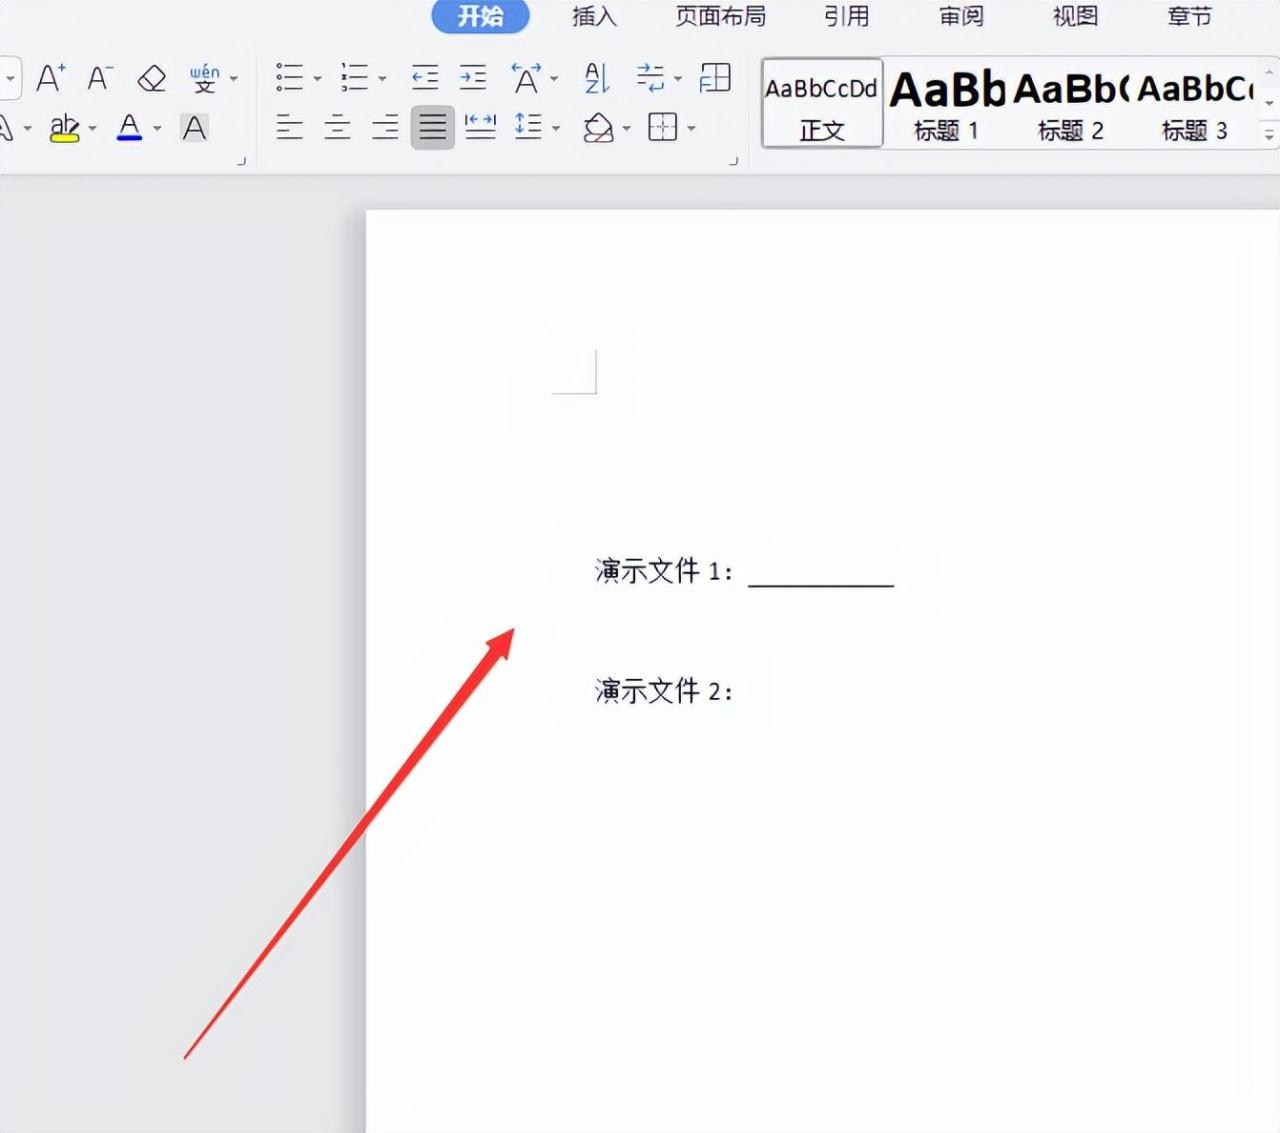Apply table borders icon
The height and width of the screenshot is (1133, 1280).
[x=663, y=127]
